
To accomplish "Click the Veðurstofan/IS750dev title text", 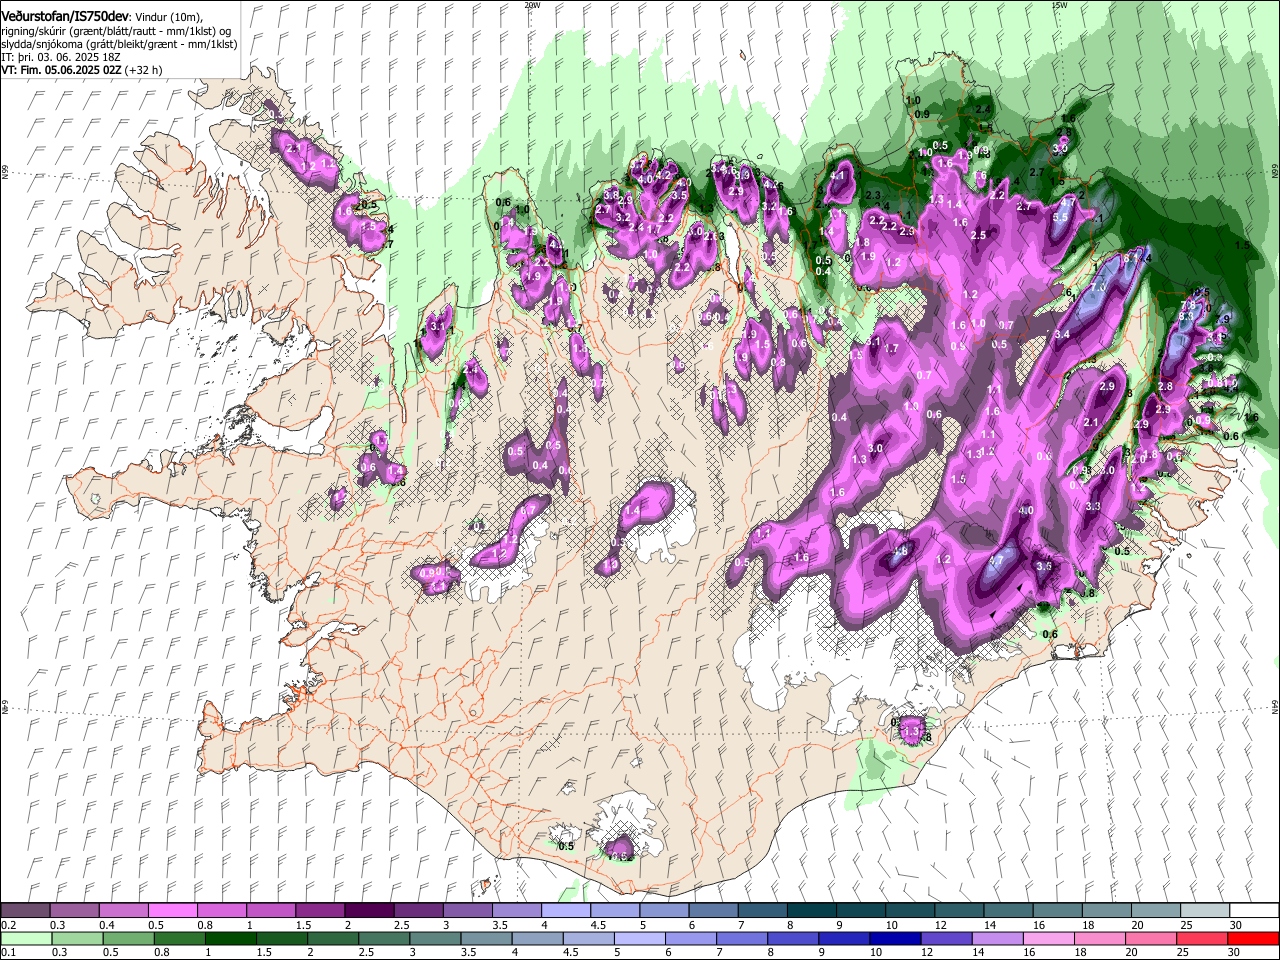I will point(65,18).
